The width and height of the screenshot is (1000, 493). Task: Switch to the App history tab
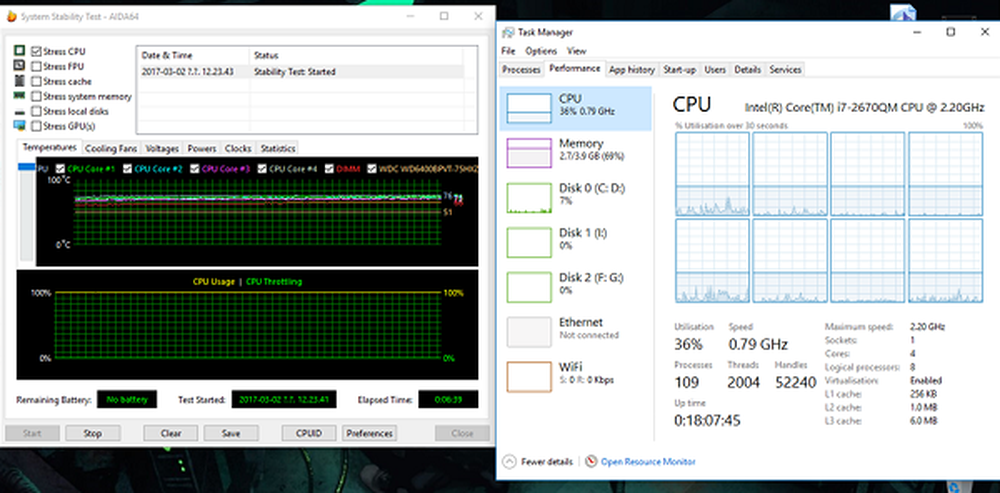pos(631,70)
